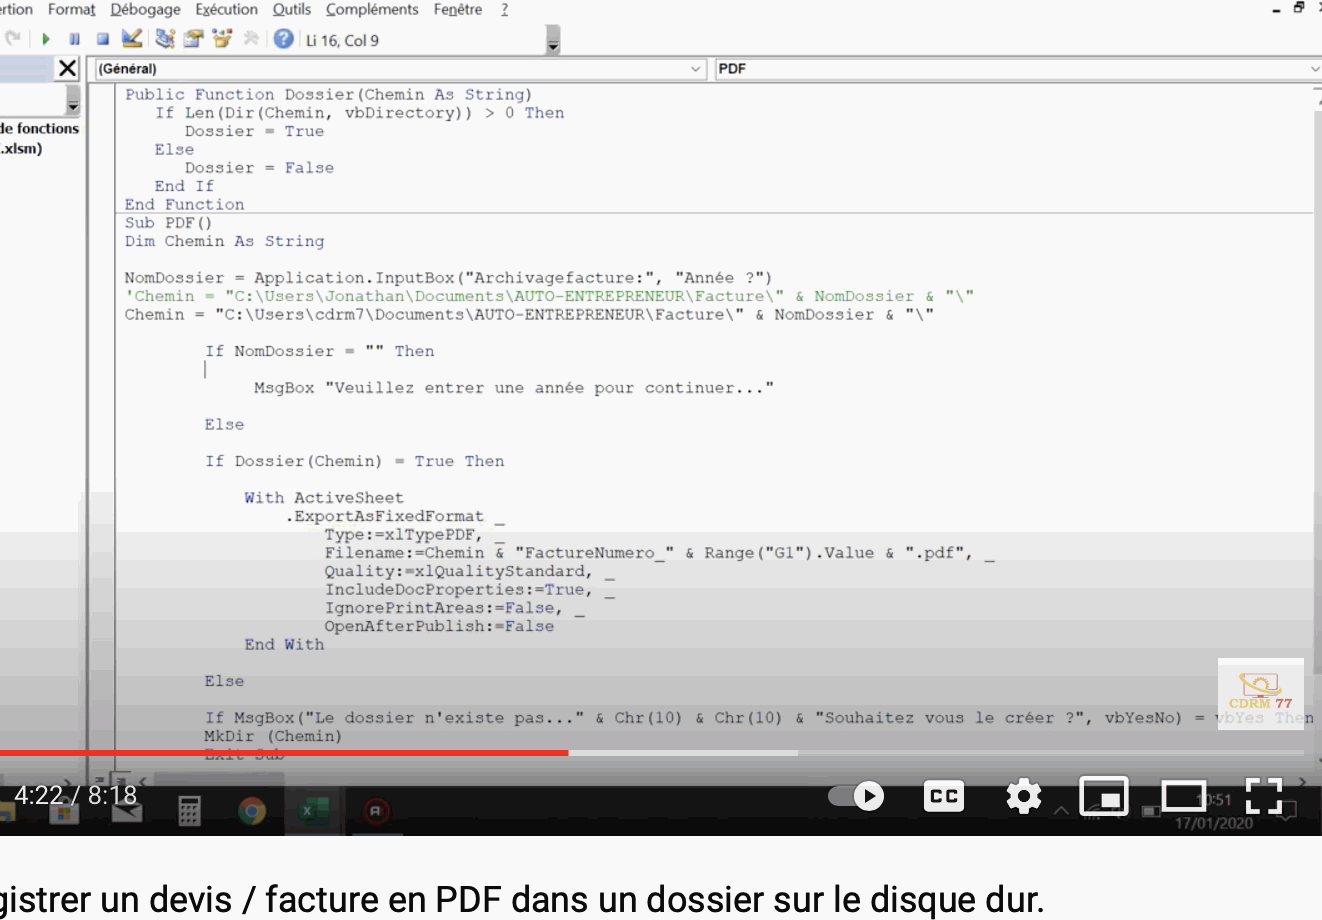Image resolution: width=1322 pixels, height=920 pixels.
Task: Open the Properties Window from the toolbar
Action: click(x=193, y=39)
